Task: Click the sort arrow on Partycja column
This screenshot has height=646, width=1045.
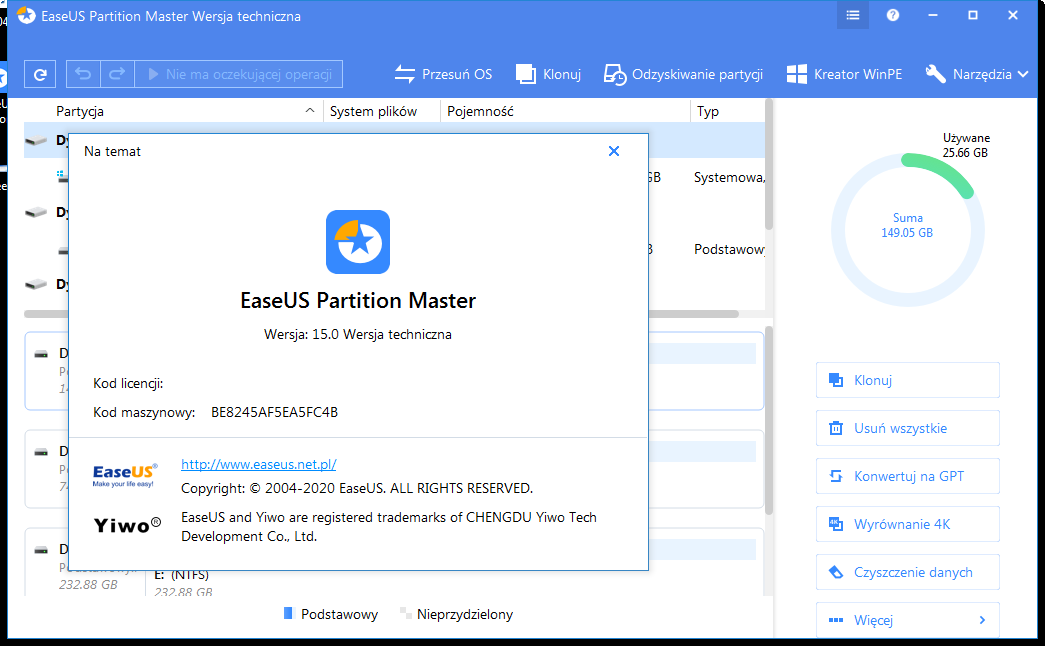Action: tap(309, 111)
